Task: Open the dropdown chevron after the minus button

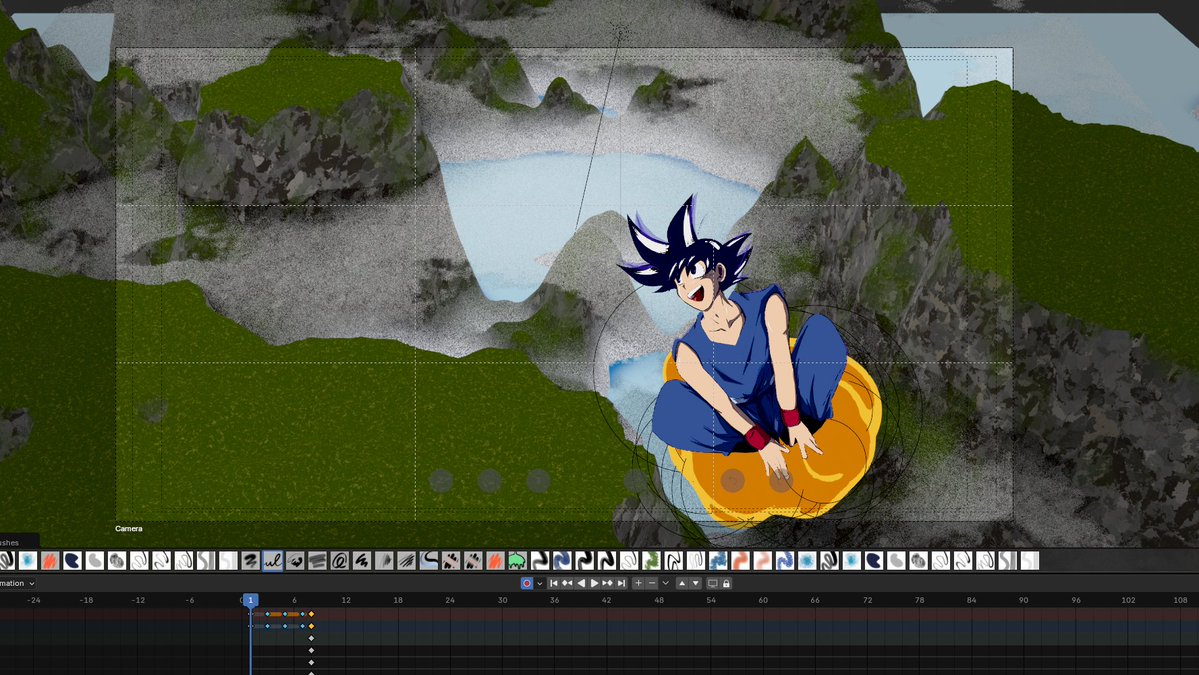Action: coord(665,583)
